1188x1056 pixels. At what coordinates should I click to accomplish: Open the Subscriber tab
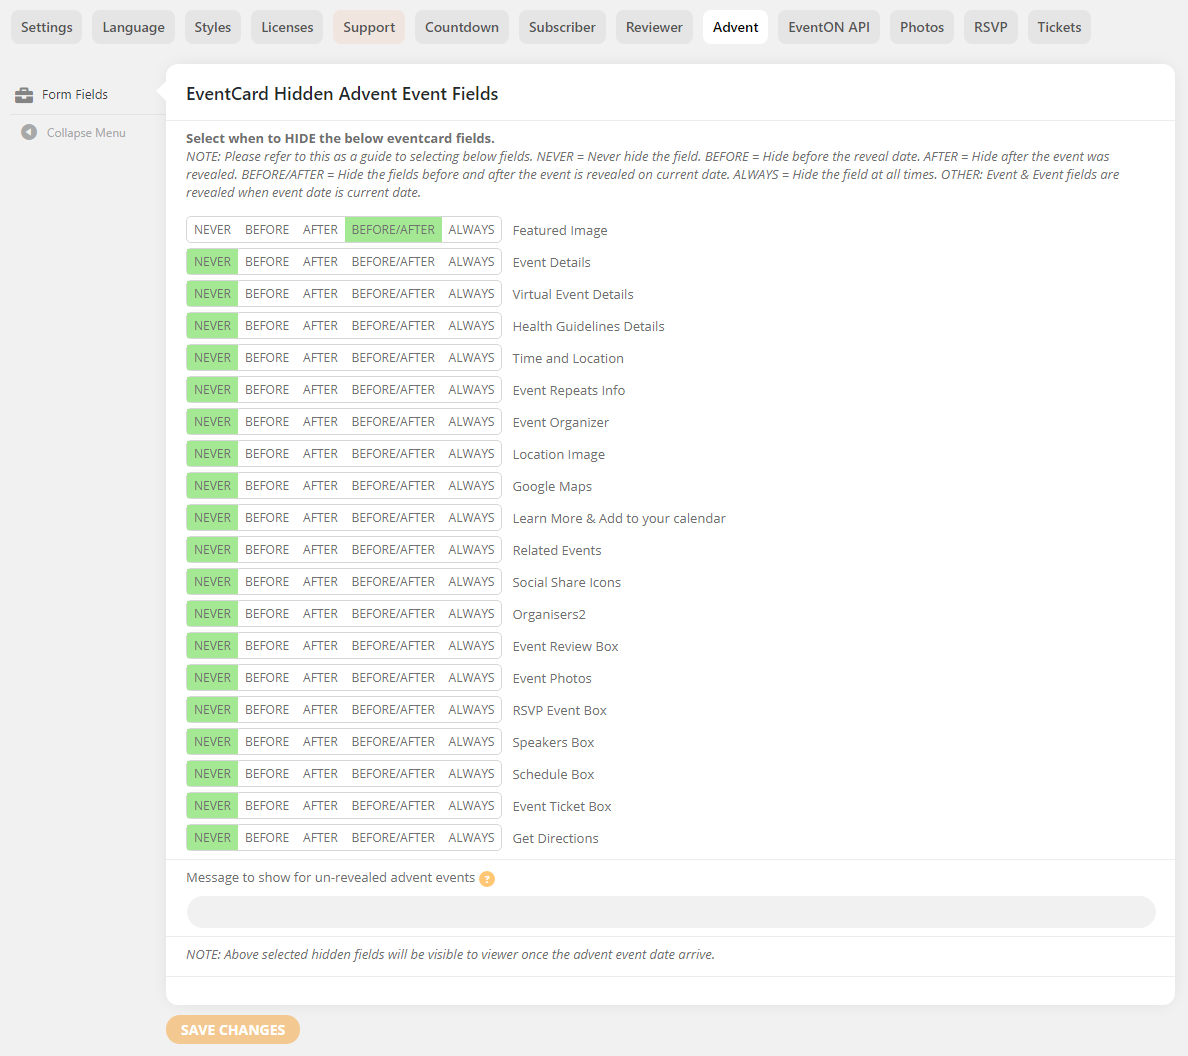[x=562, y=27]
